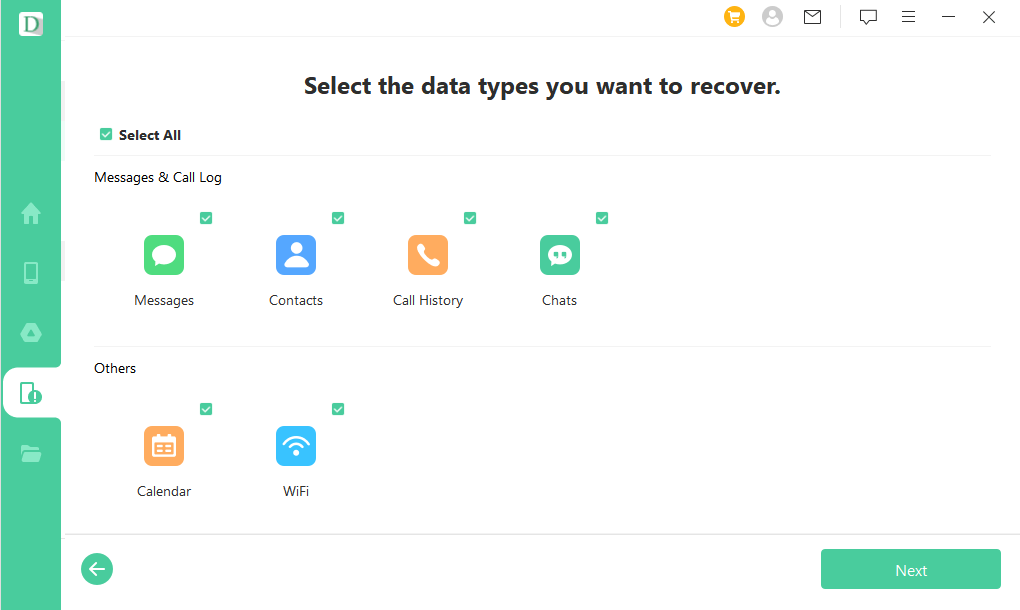Open the feedback chat bubble icon

(x=868, y=17)
